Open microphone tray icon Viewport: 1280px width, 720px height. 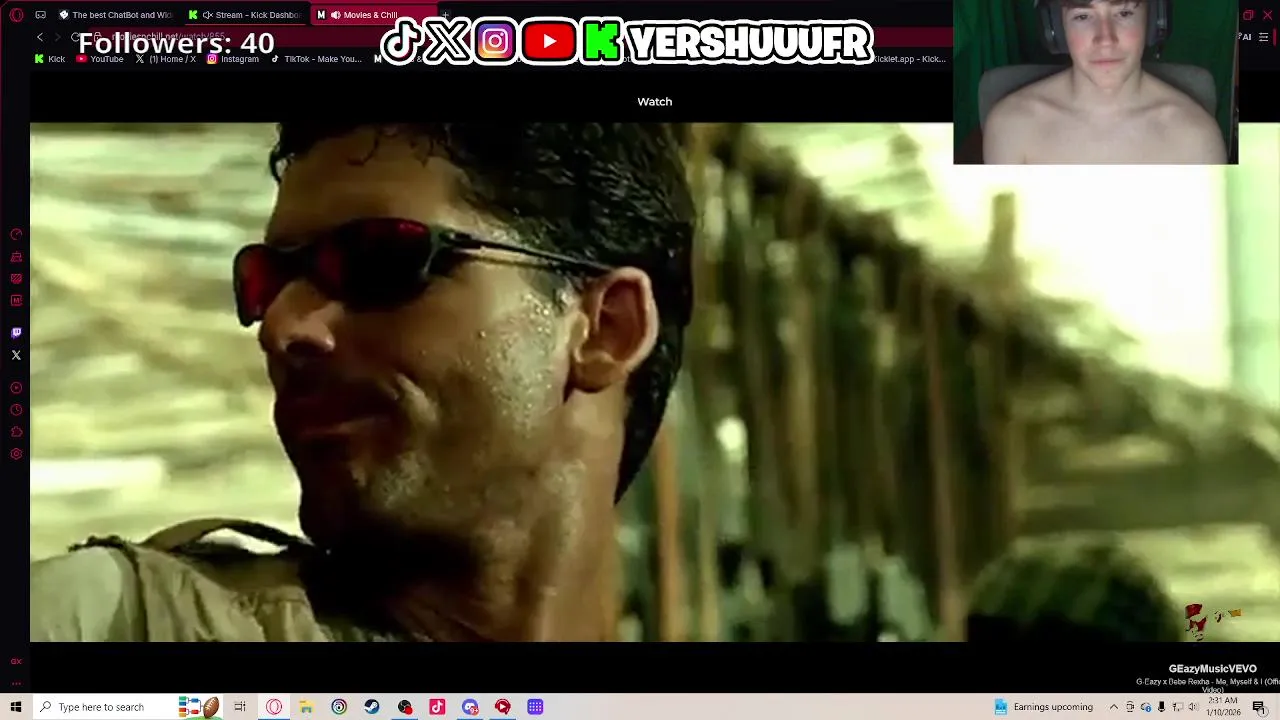[x=1161, y=707]
